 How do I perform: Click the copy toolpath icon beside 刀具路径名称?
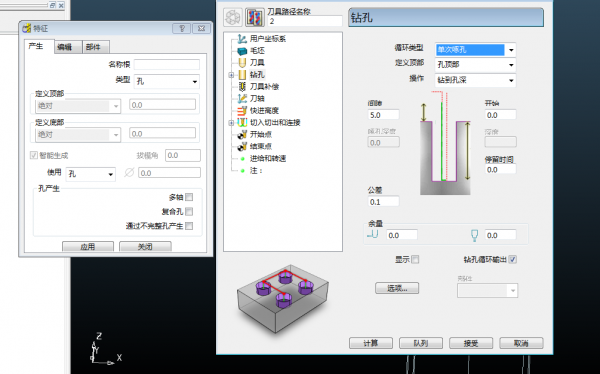255,18
